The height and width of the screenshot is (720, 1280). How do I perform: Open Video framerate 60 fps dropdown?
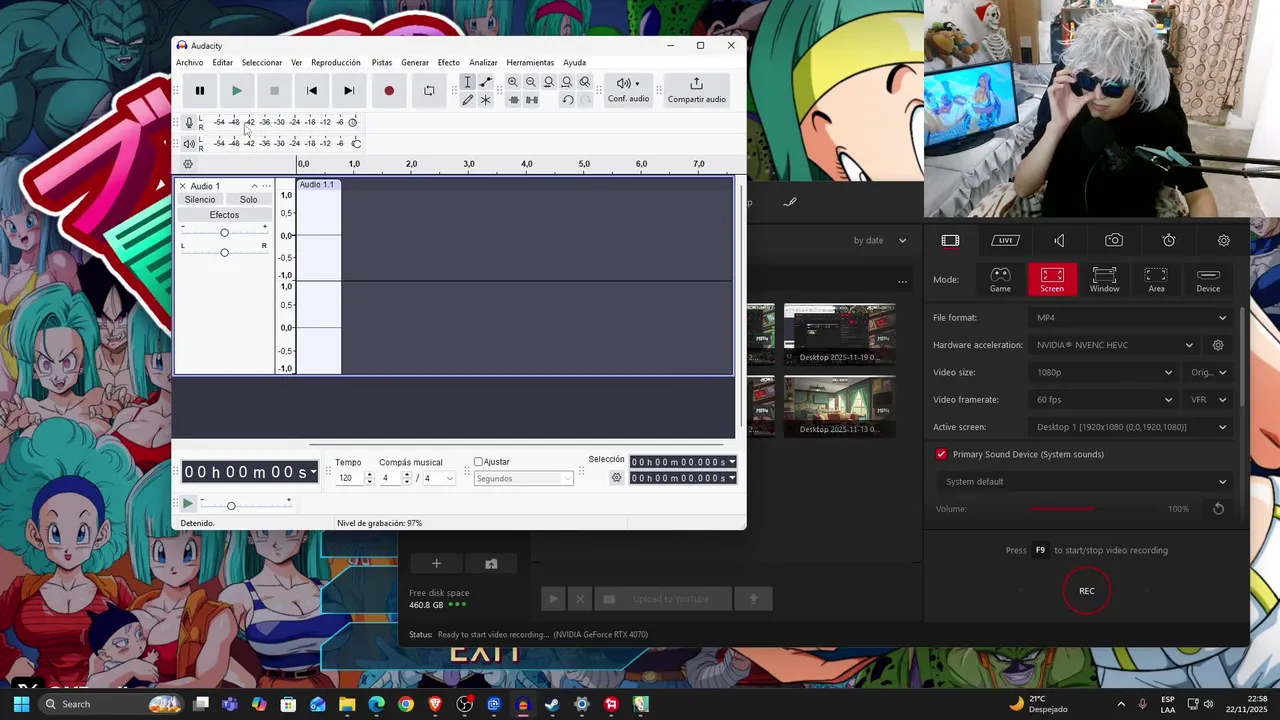click(x=1103, y=400)
